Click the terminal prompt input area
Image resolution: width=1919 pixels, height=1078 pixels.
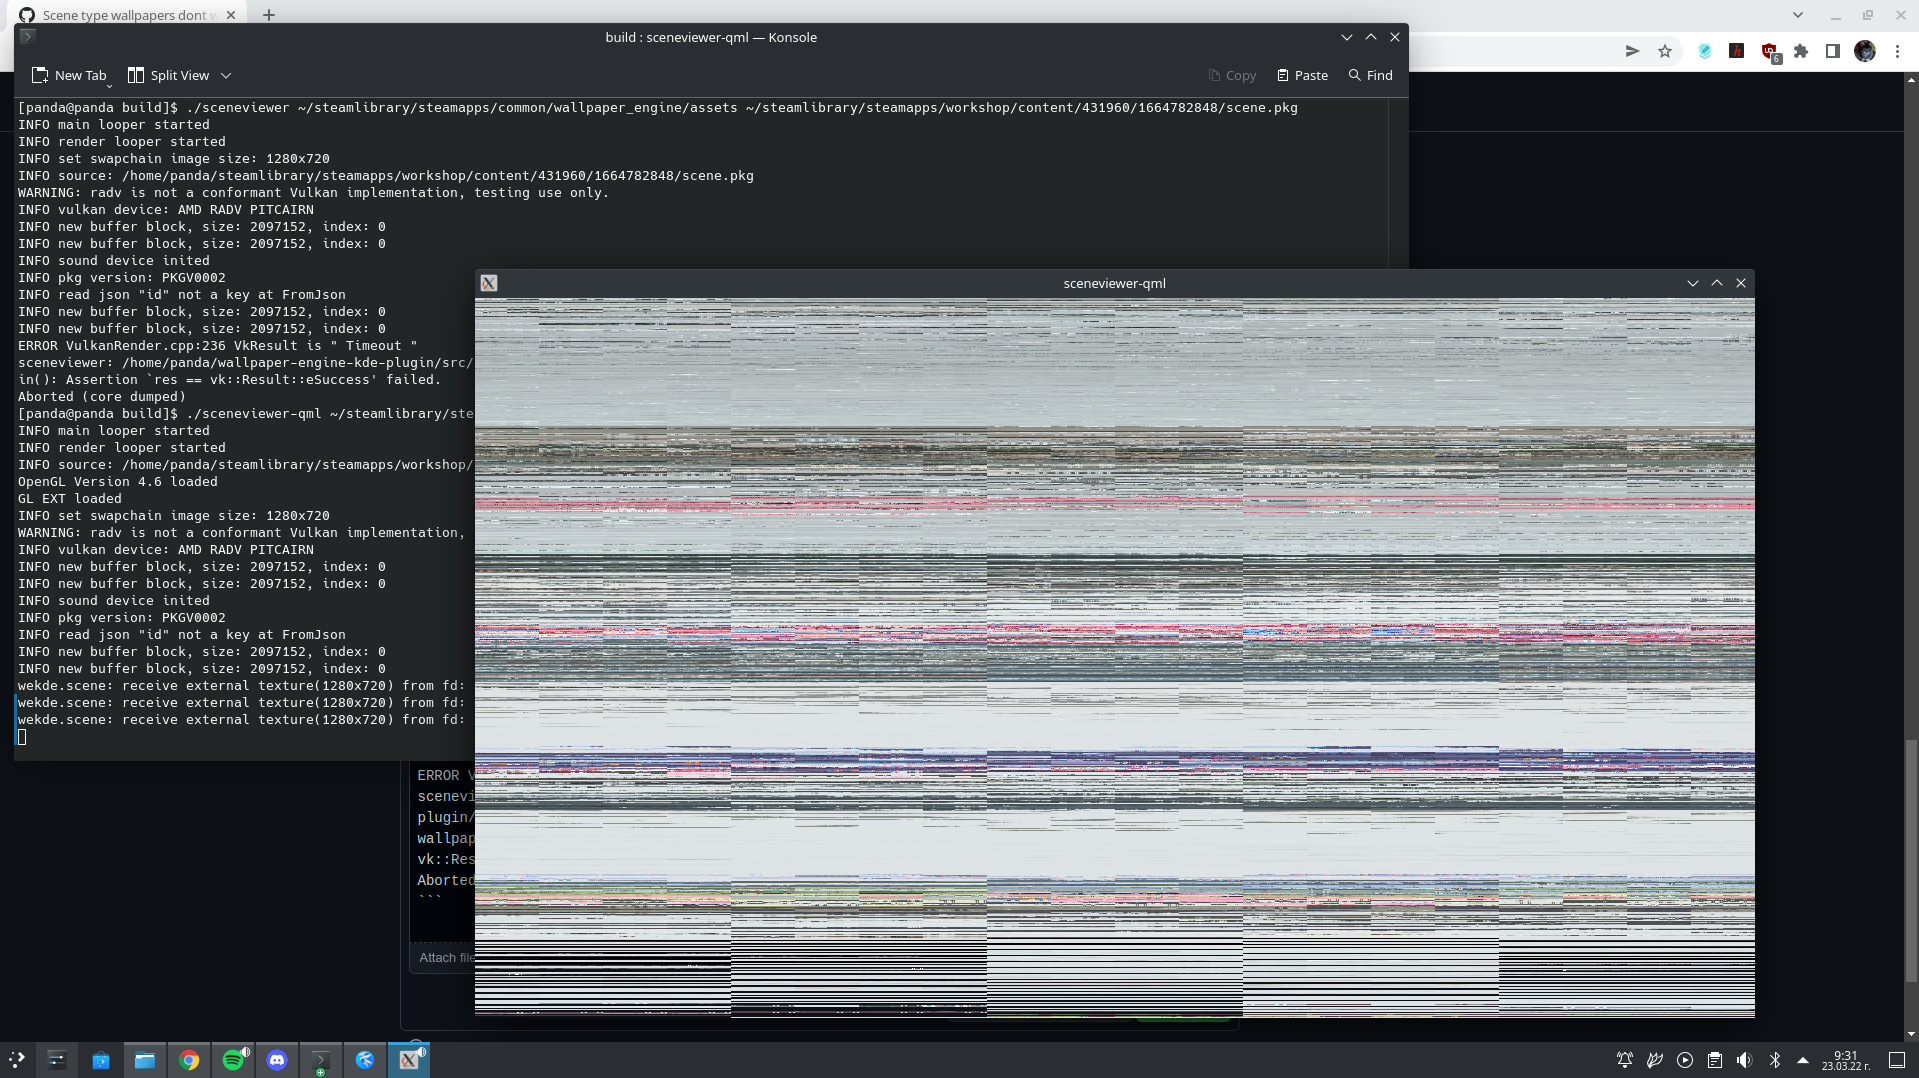[22, 737]
